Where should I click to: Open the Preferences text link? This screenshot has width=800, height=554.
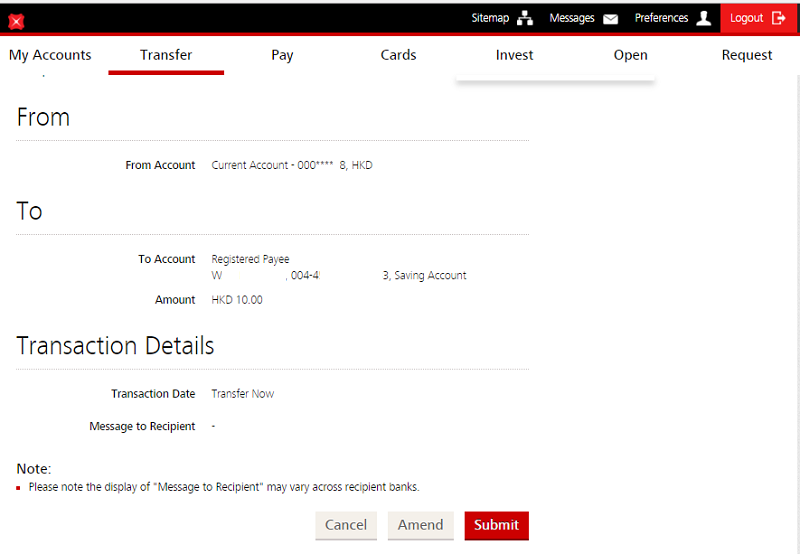click(661, 18)
